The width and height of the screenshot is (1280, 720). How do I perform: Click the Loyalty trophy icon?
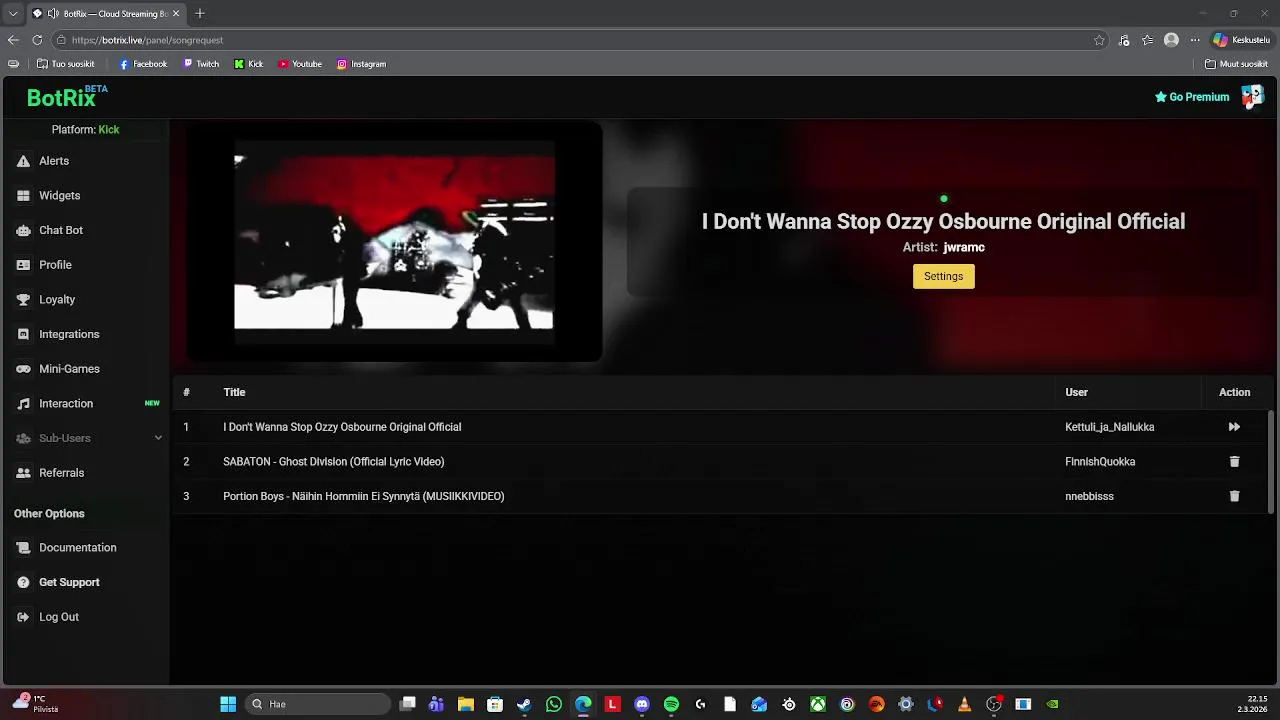(23, 300)
